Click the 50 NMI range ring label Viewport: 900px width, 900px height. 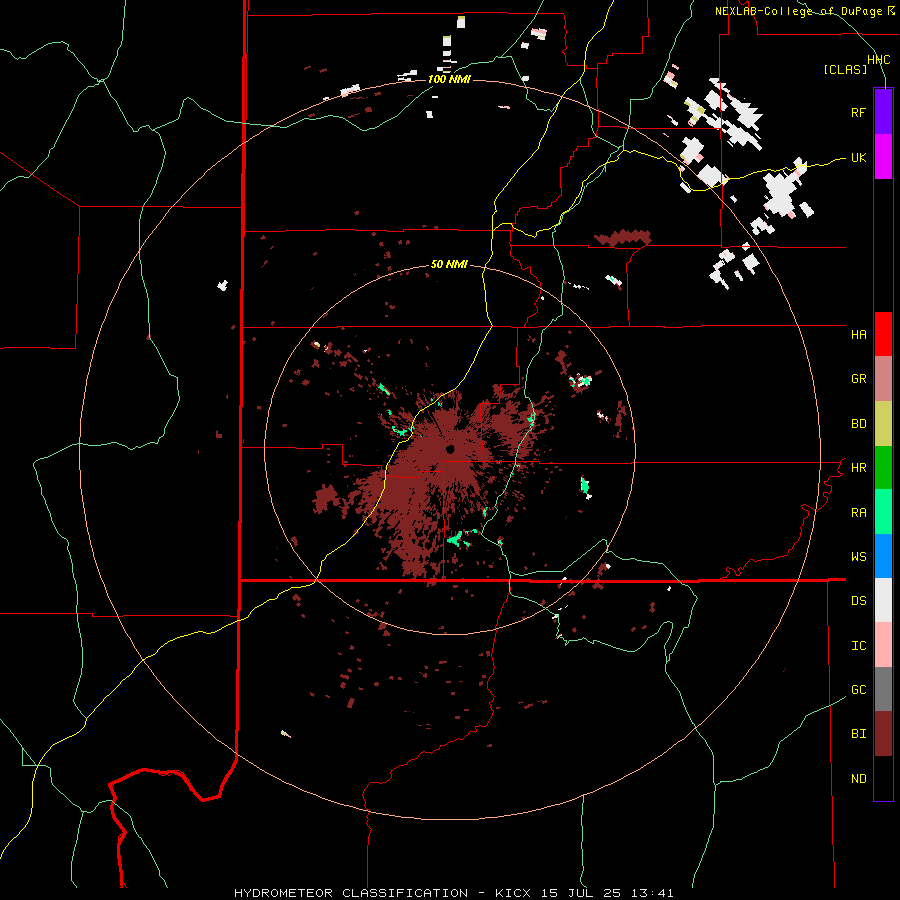pyautogui.click(x=449, y=265)
